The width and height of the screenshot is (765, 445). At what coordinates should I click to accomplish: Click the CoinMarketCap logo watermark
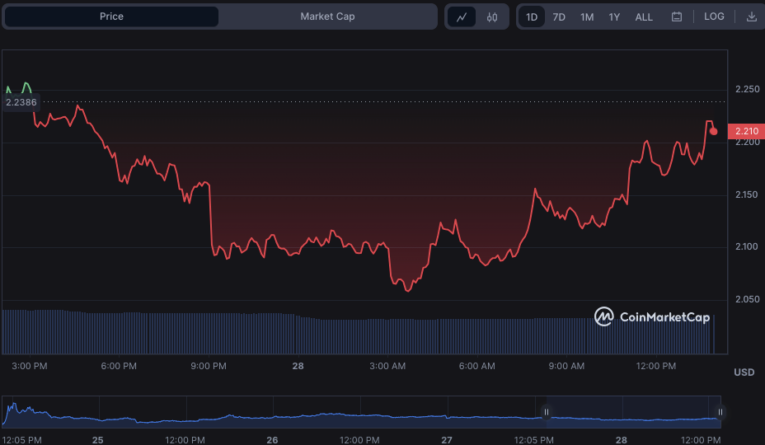pos(652,317)
